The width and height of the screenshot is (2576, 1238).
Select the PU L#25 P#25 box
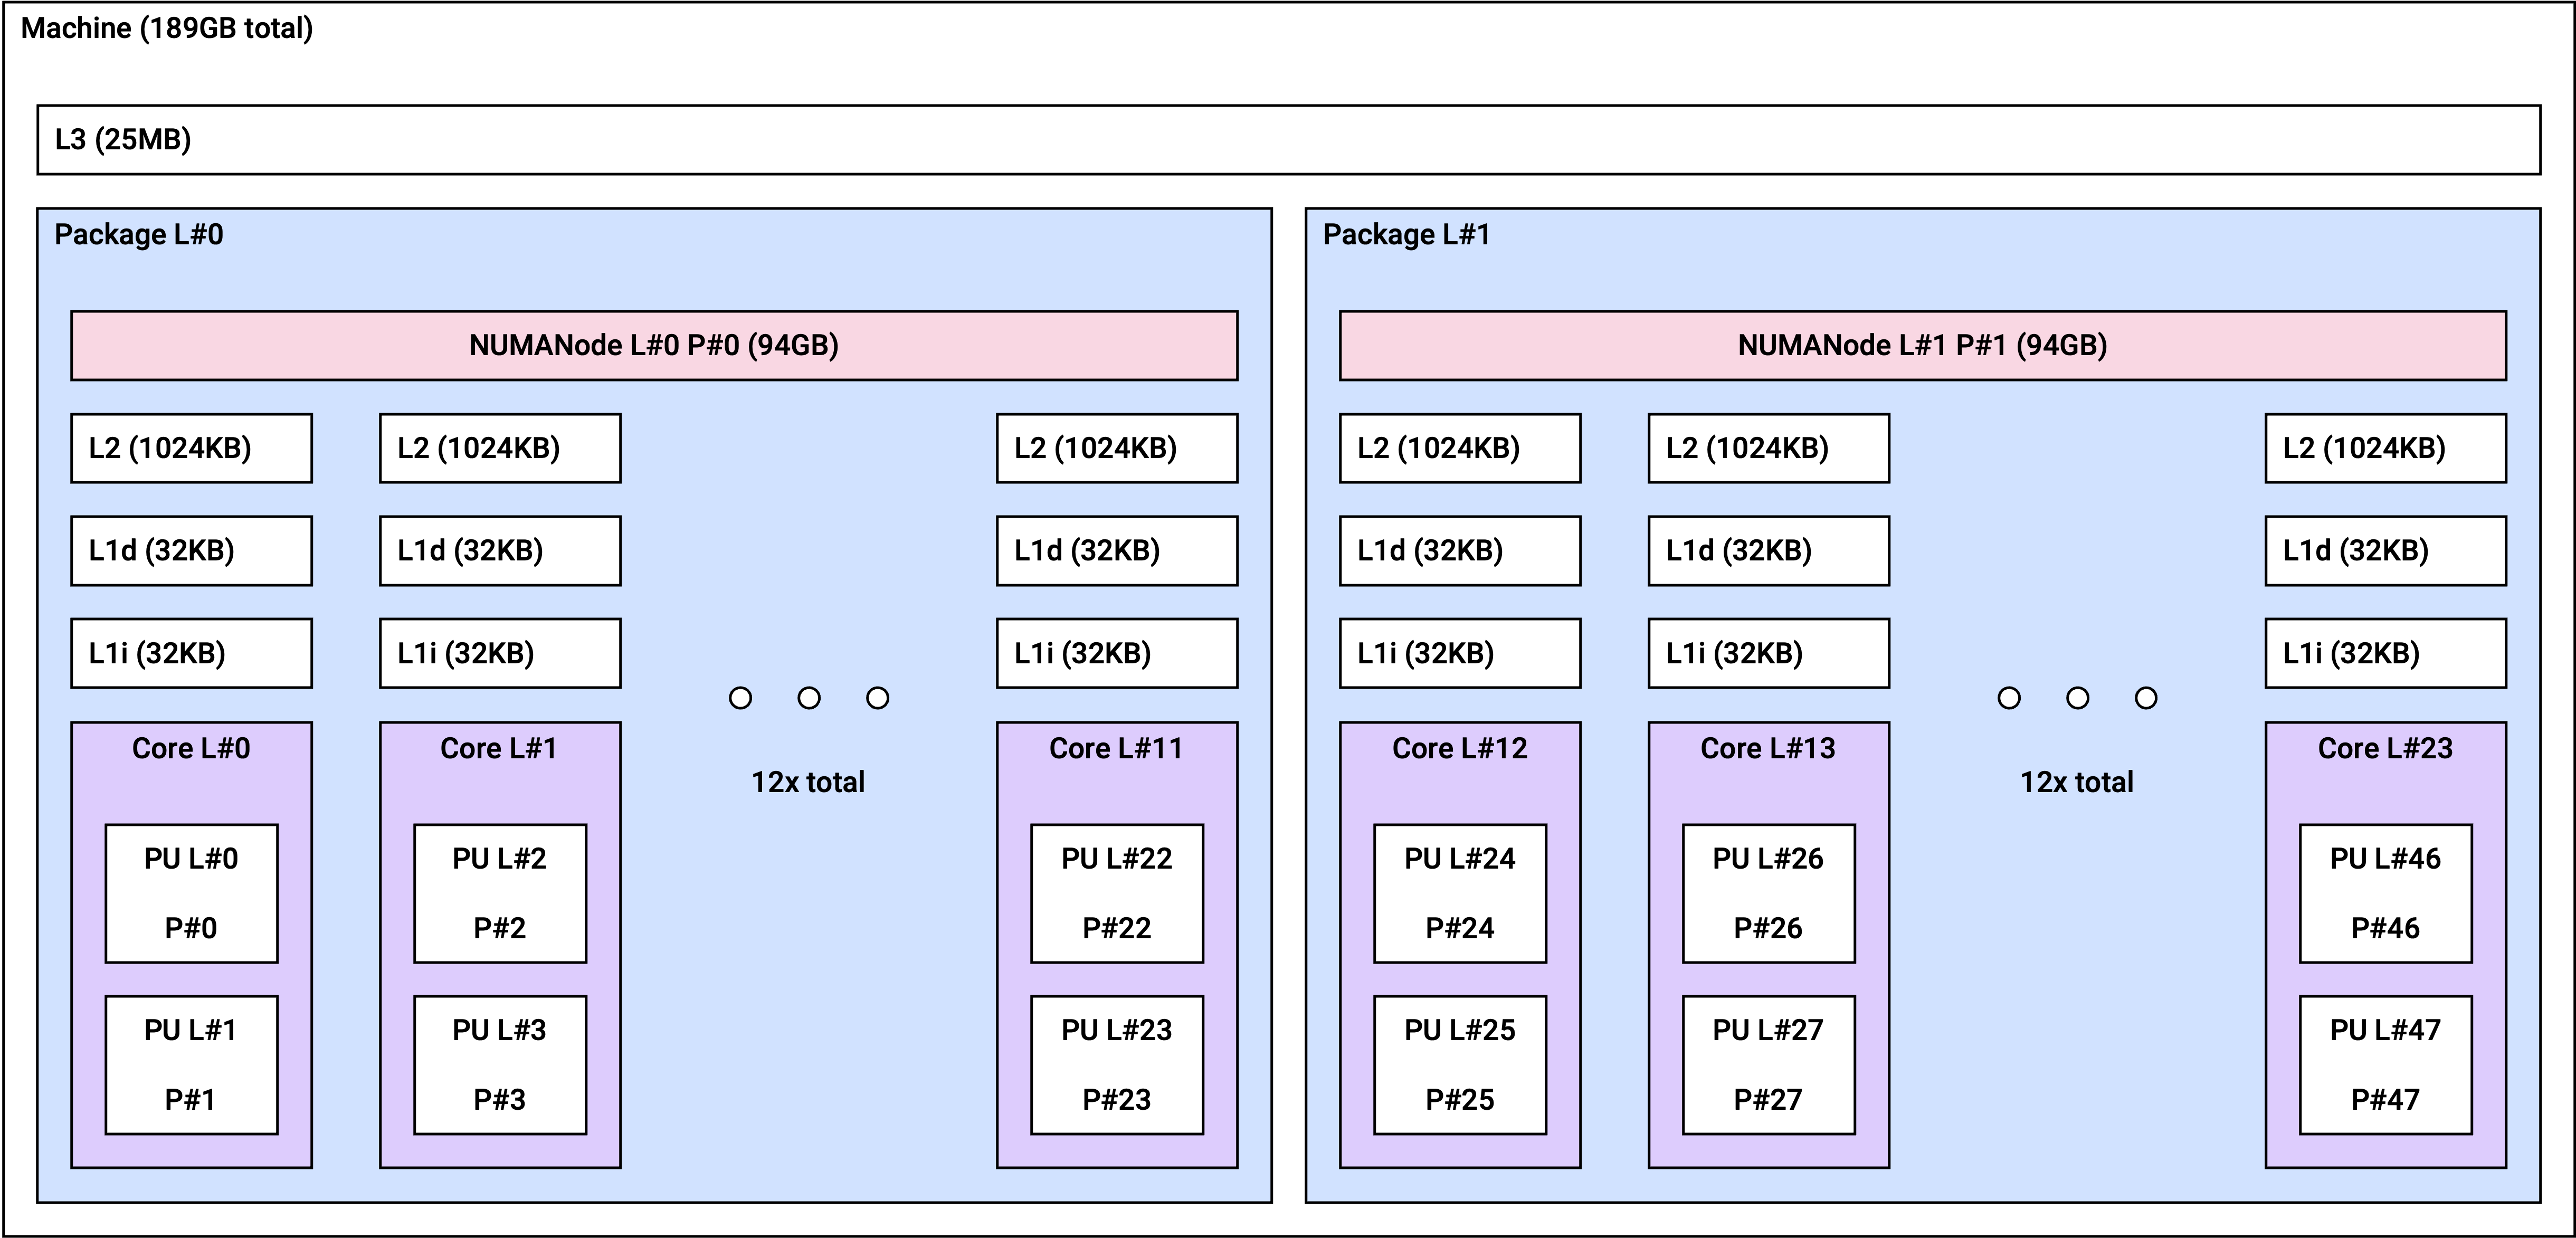(1460, 1065)
